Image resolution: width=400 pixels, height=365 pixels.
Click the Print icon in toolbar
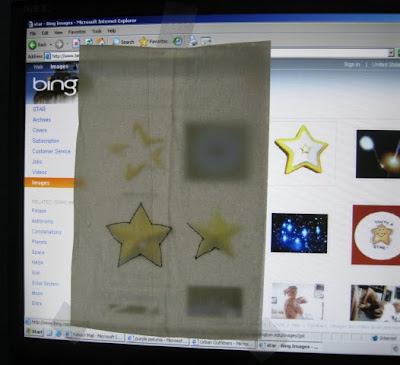click(193, 41)
